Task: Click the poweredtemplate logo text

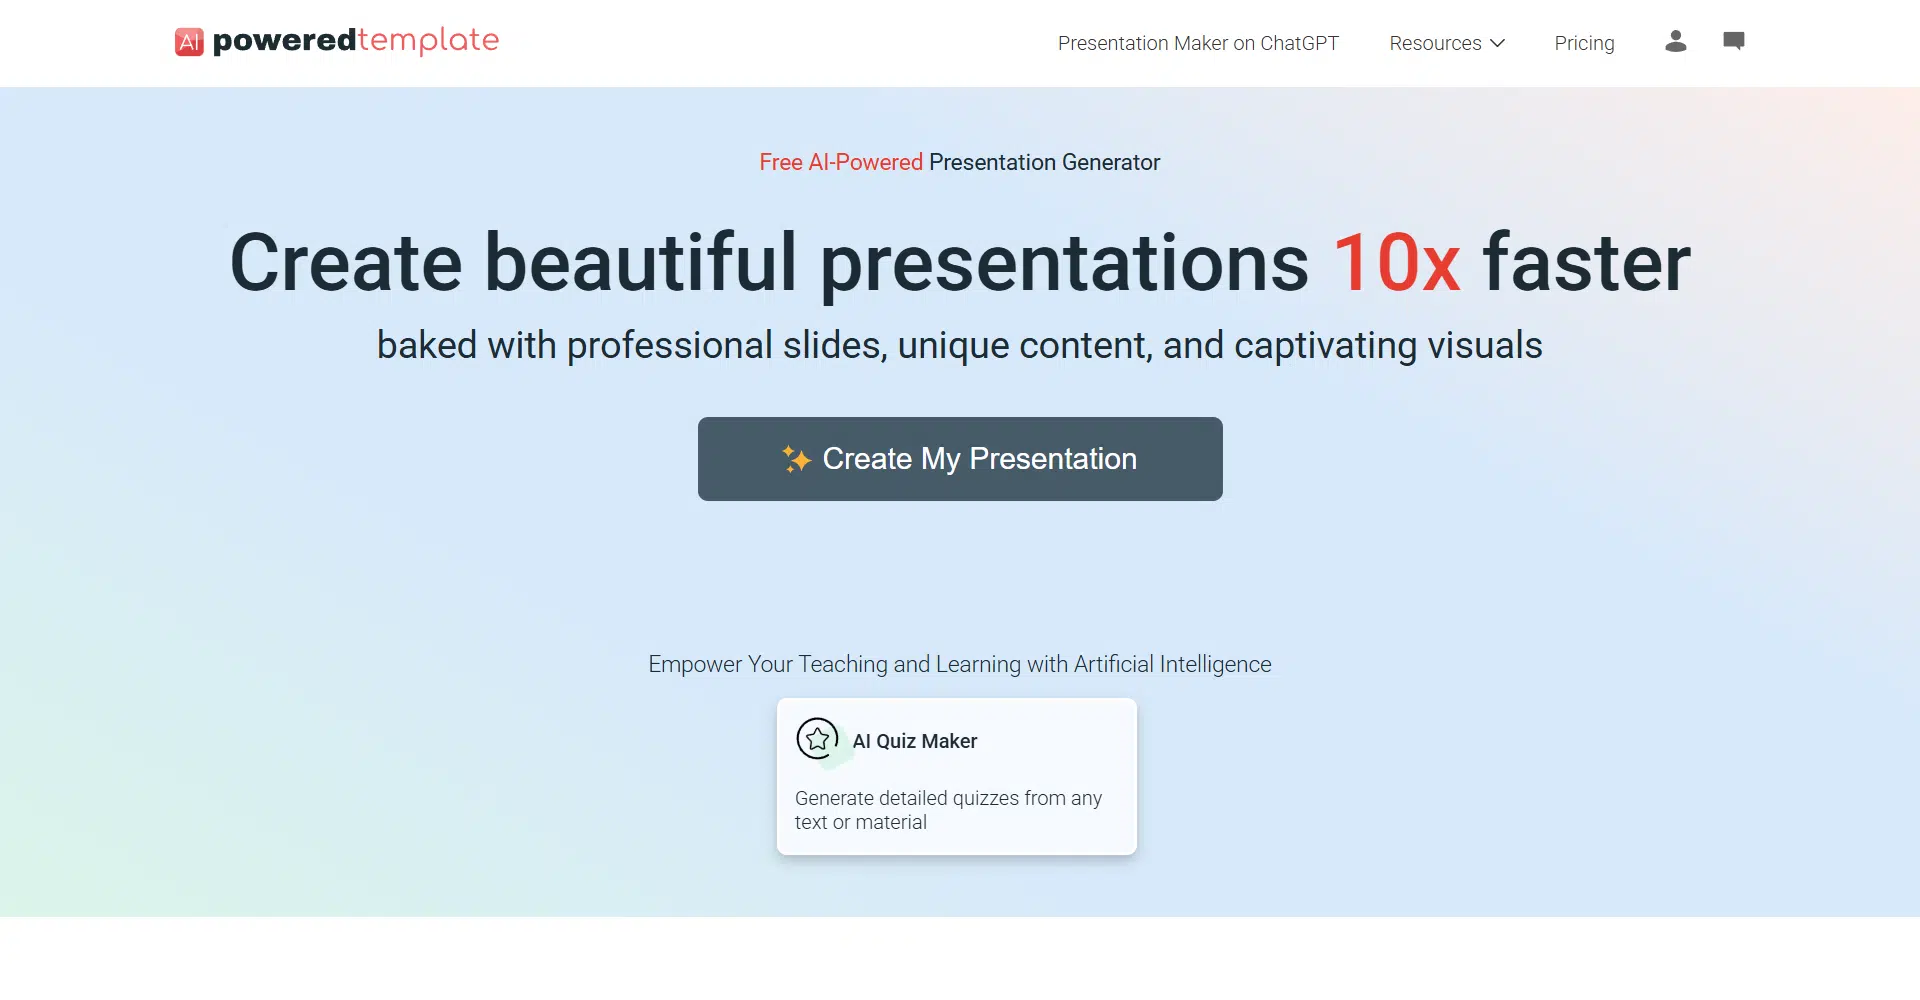Action: point(356,41)
